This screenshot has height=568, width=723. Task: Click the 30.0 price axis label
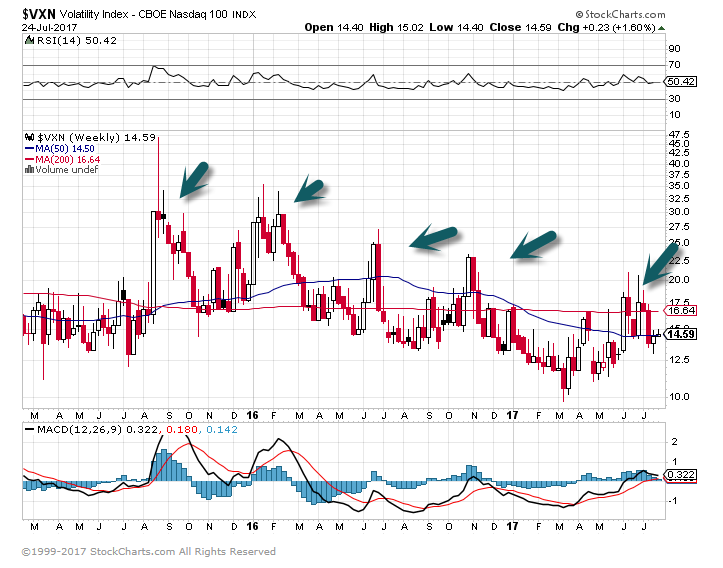(679, 212)
